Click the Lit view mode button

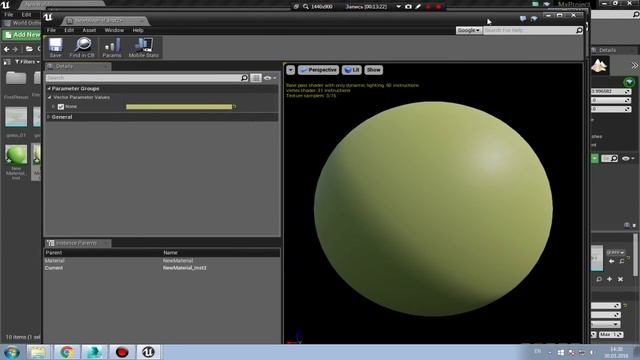pyautogui.click(x=352, y=70)
